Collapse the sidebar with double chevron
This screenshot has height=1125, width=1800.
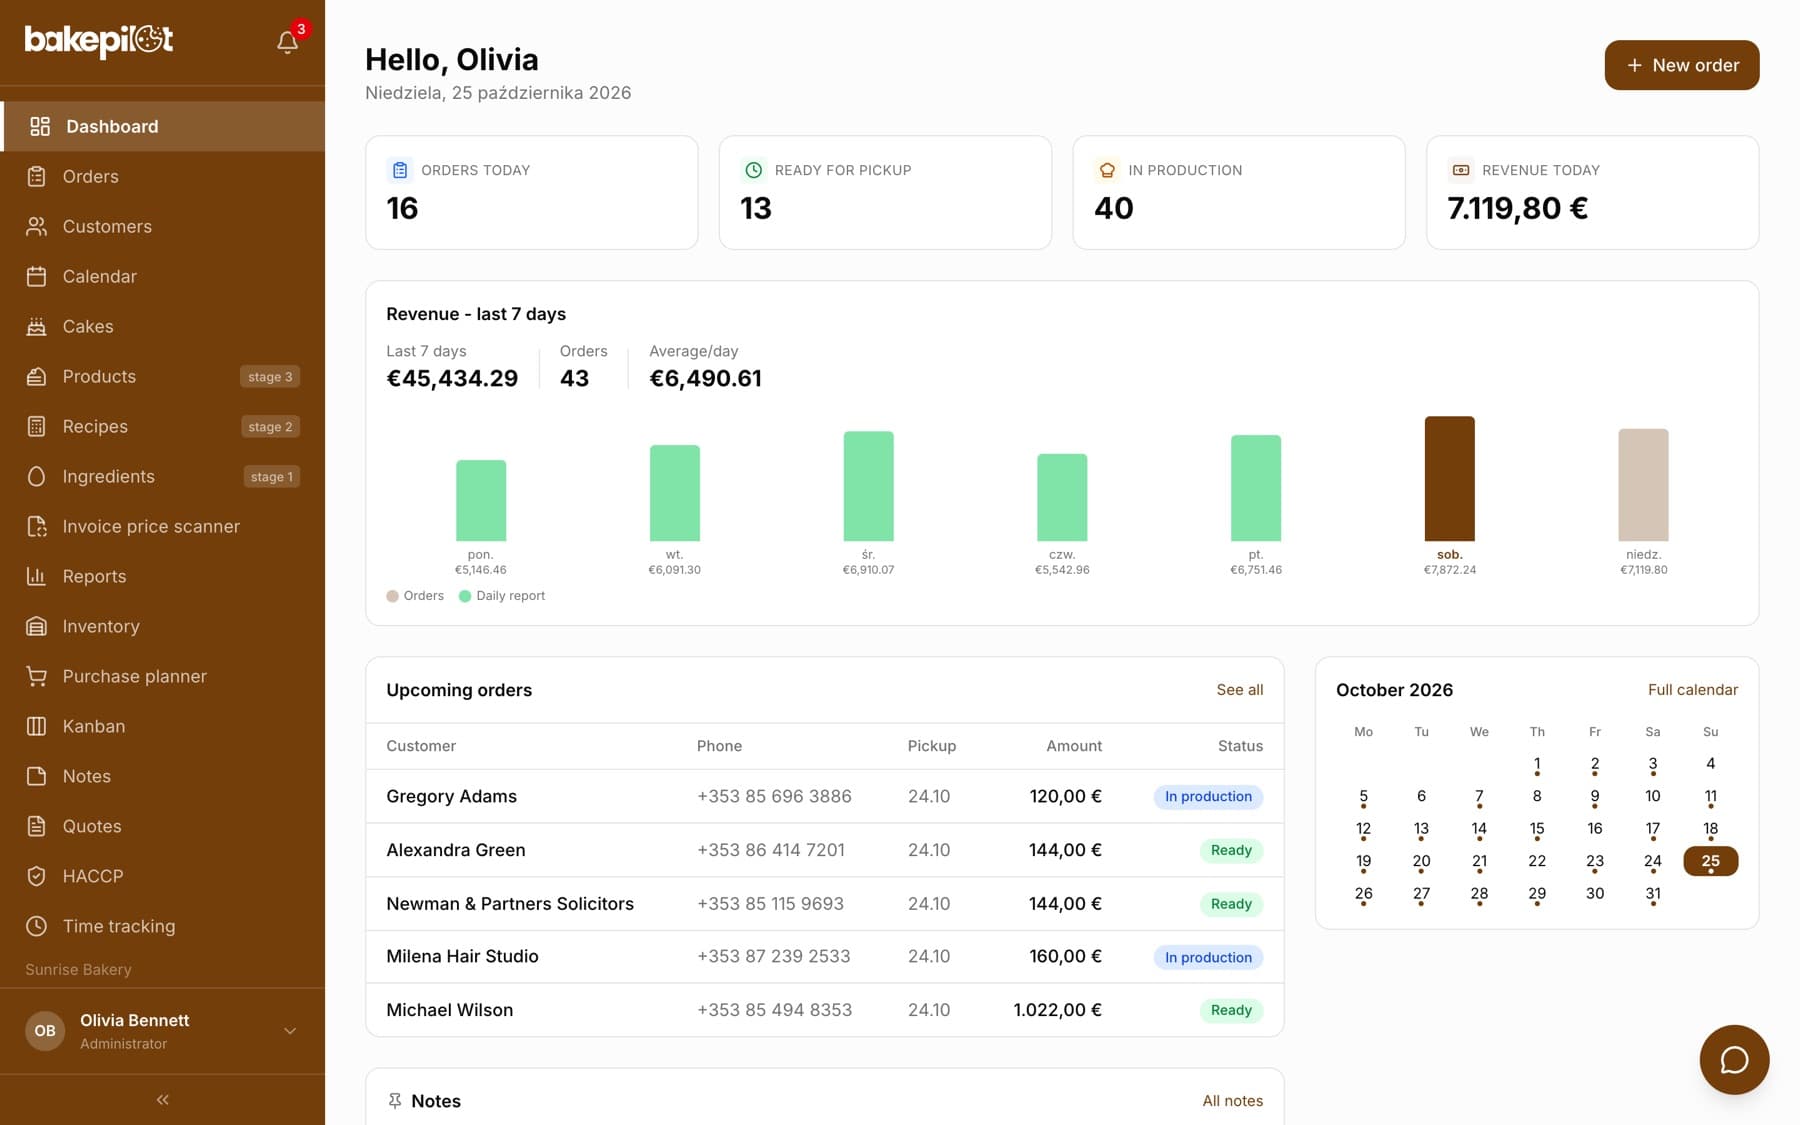[162, 1099]
